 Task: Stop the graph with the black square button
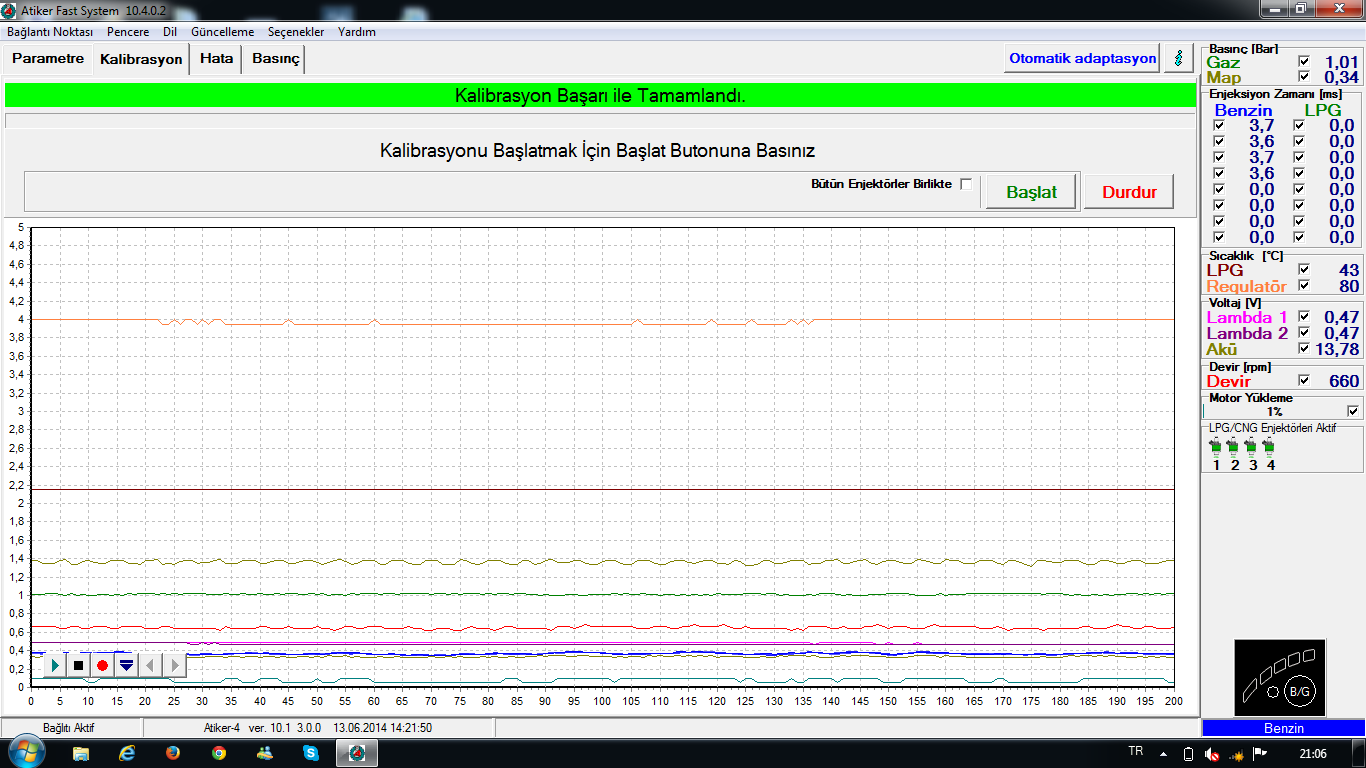click(x=79, y=665)
